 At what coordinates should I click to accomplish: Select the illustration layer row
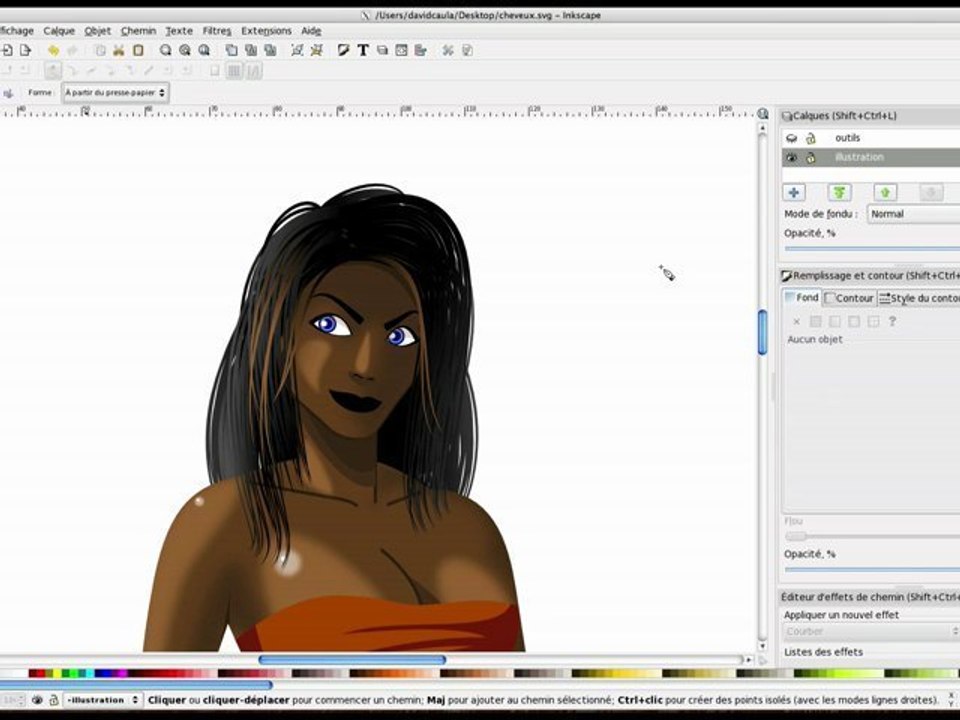[871, 157]
